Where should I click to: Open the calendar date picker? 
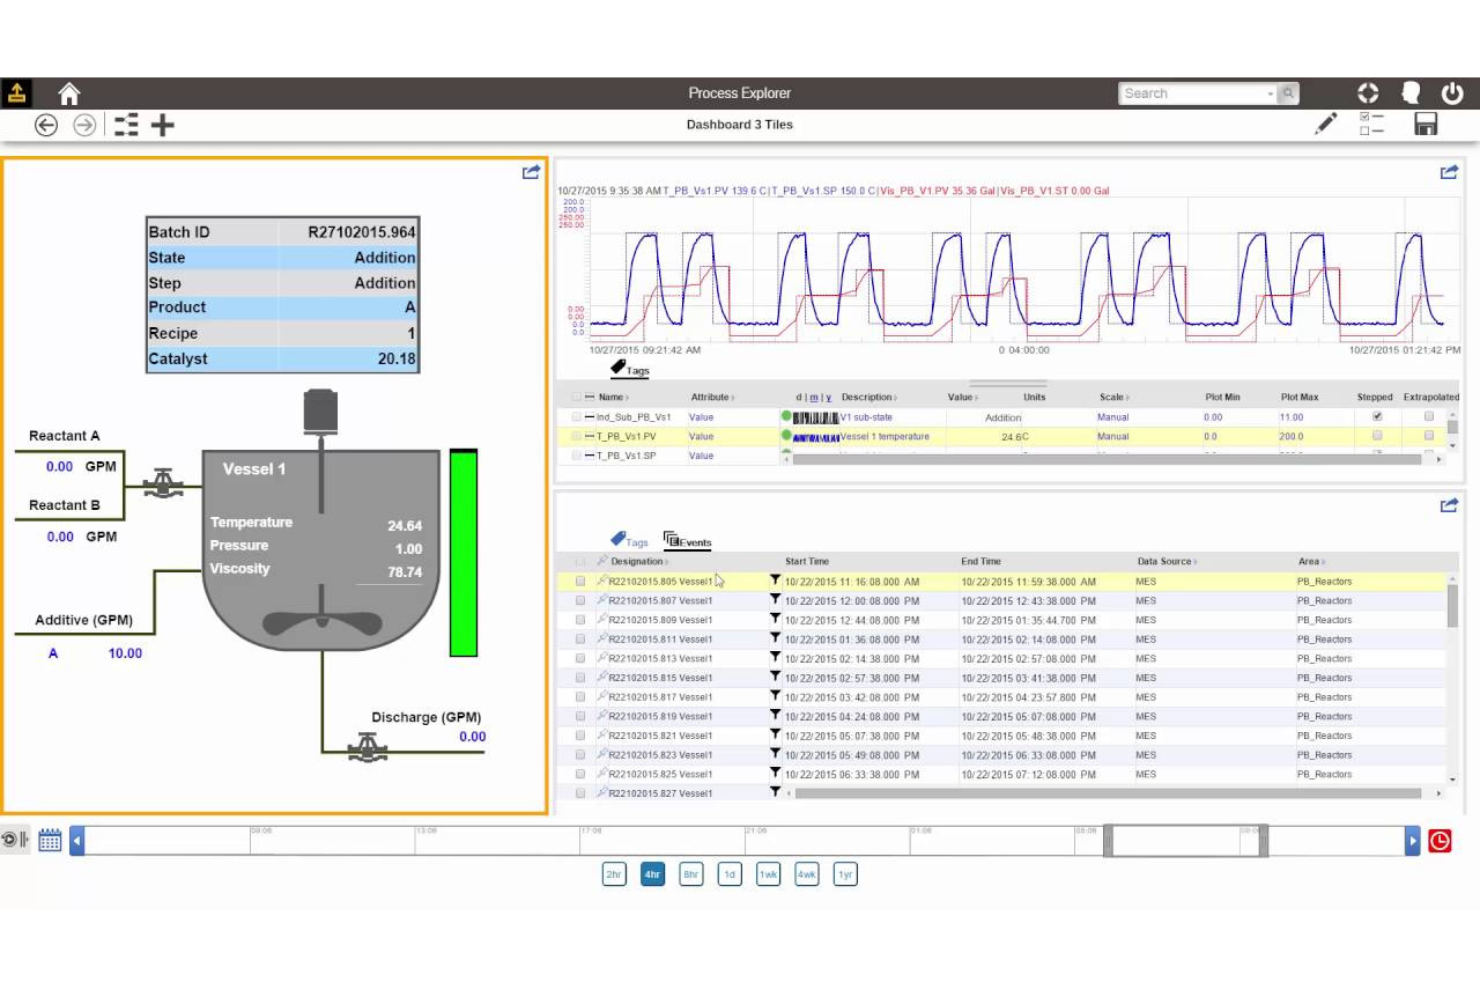50,840
